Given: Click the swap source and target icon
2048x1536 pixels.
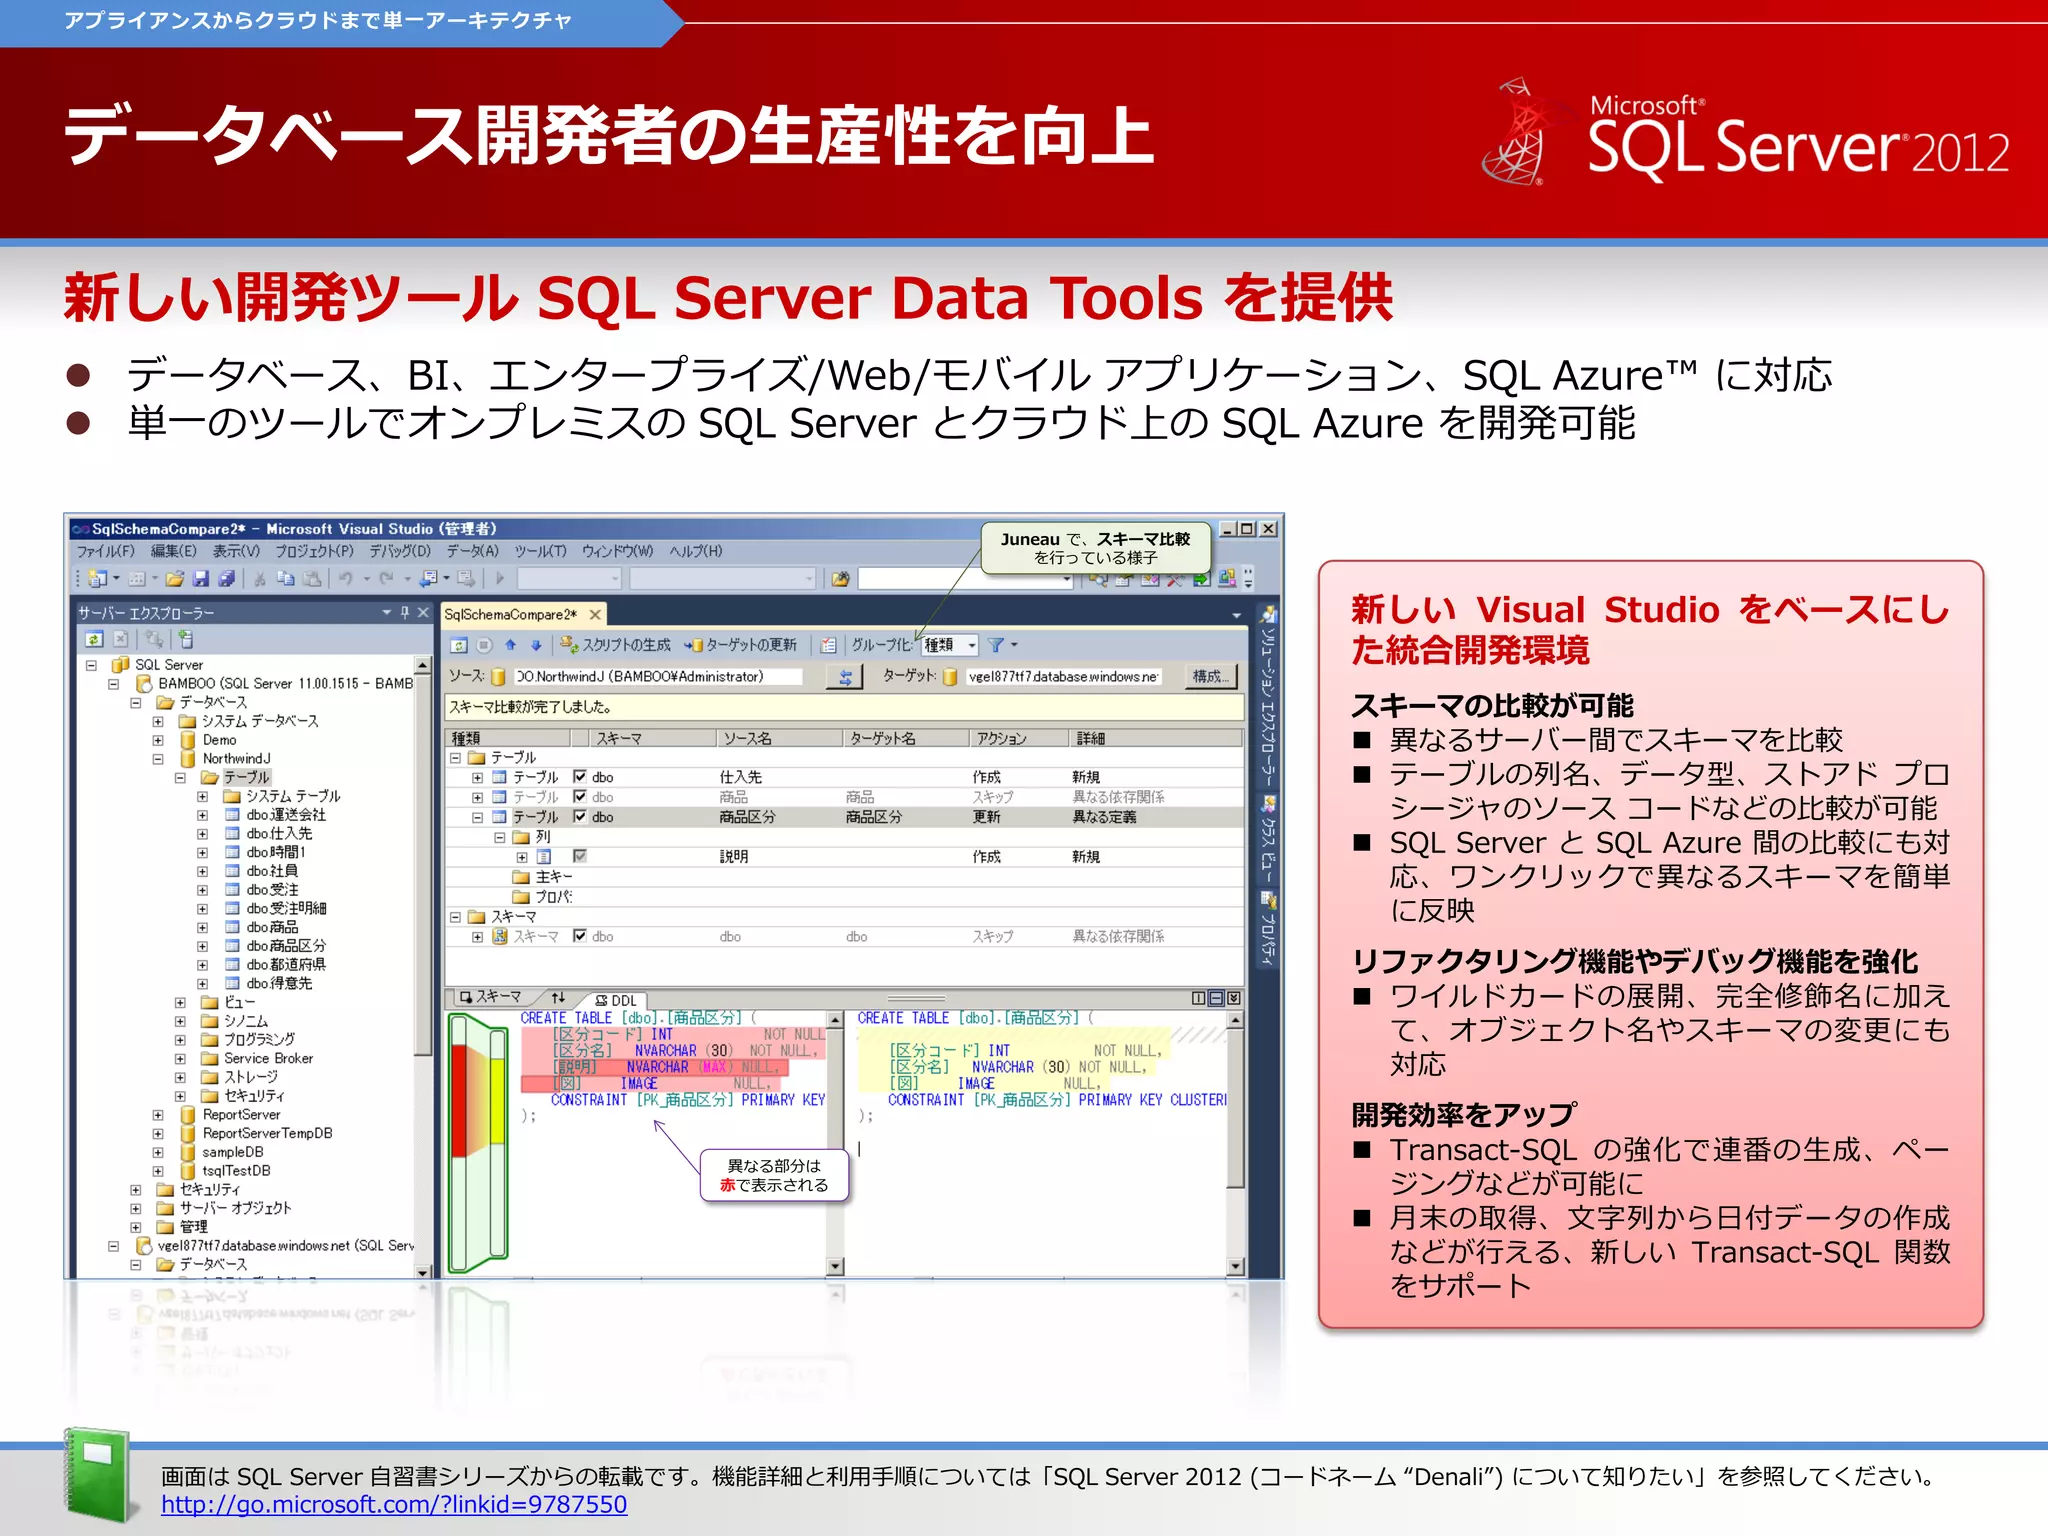Looking at the screenshot, I should click(845, 677).
